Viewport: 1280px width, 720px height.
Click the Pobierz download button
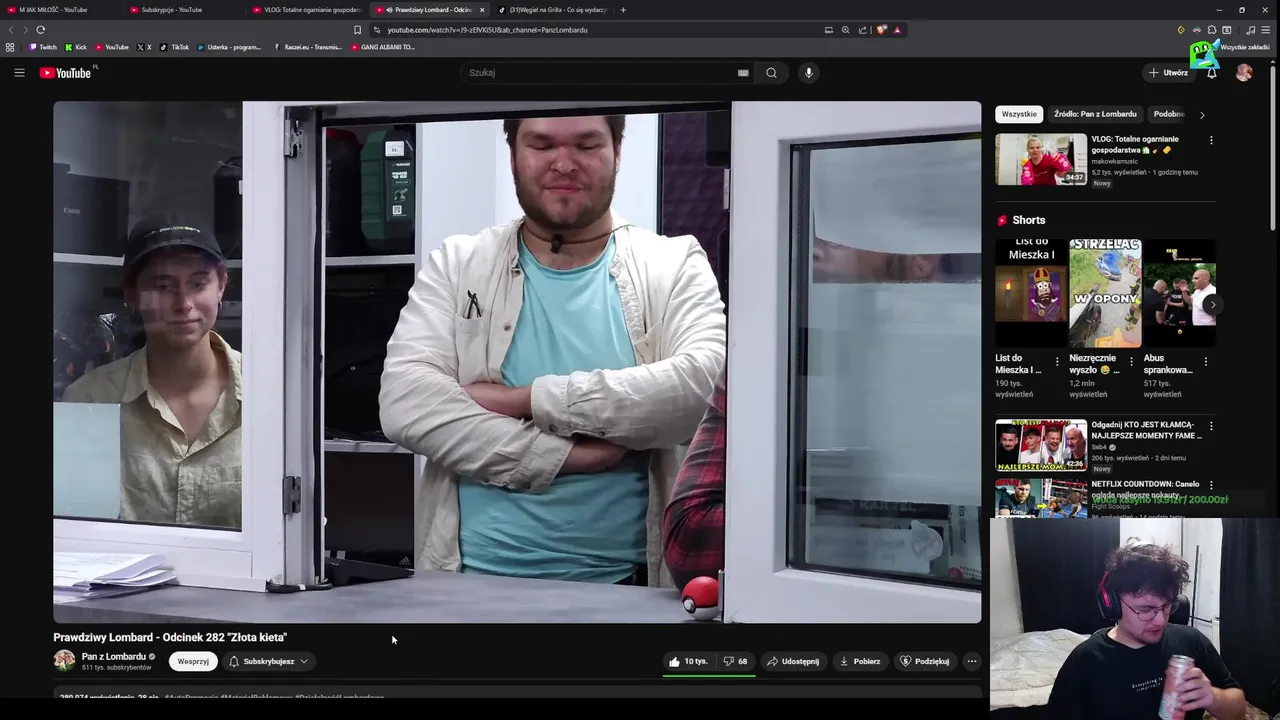(x=860, y=661)
